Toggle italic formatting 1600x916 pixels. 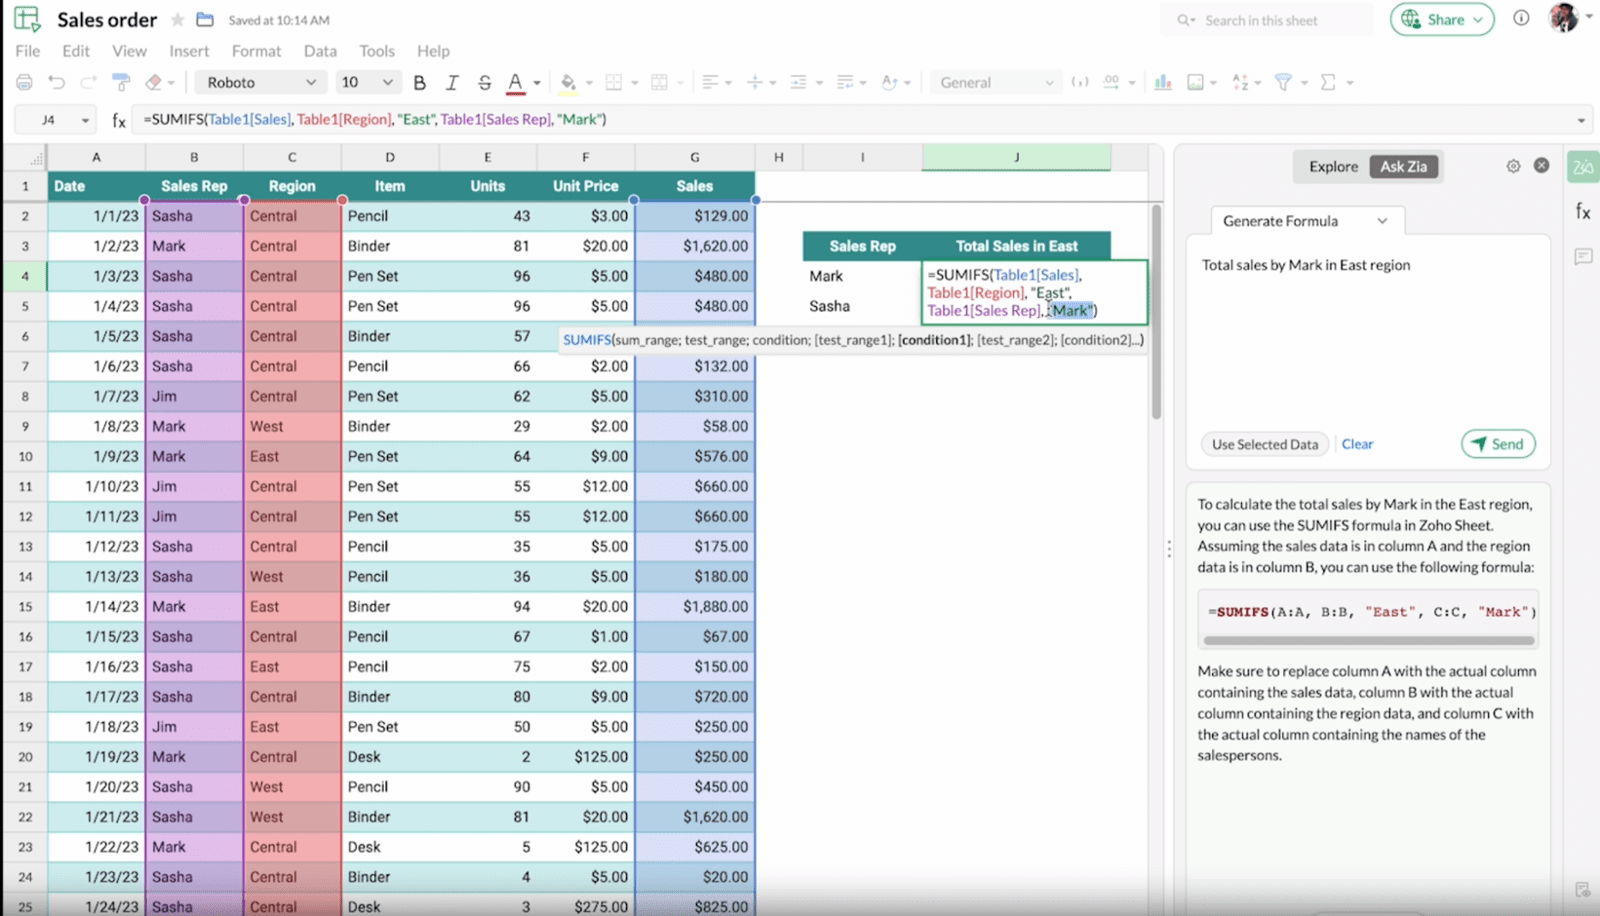point(452,82)
